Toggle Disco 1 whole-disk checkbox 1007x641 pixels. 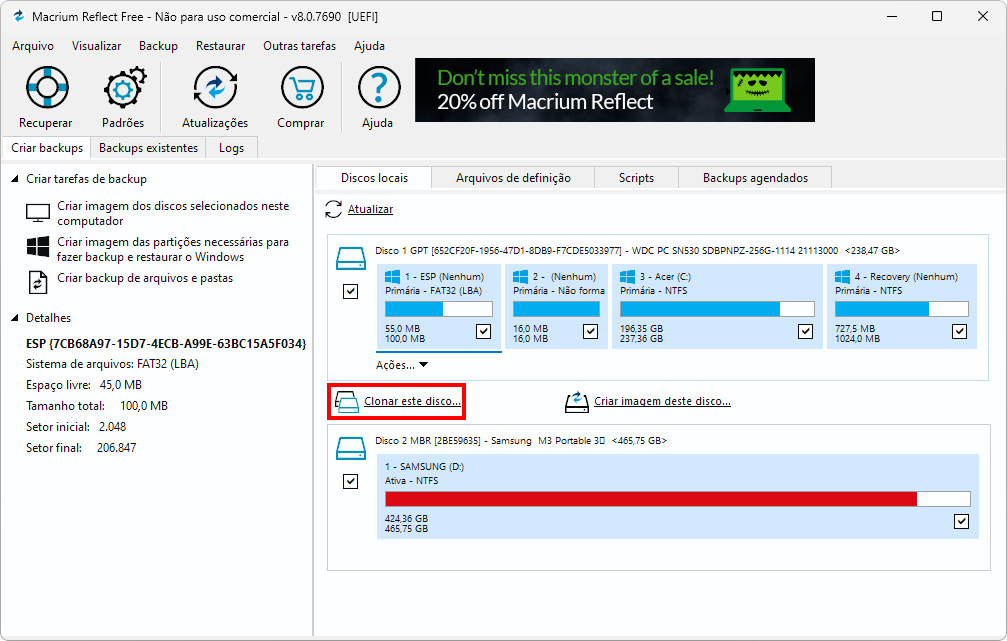tap(351, 292)
